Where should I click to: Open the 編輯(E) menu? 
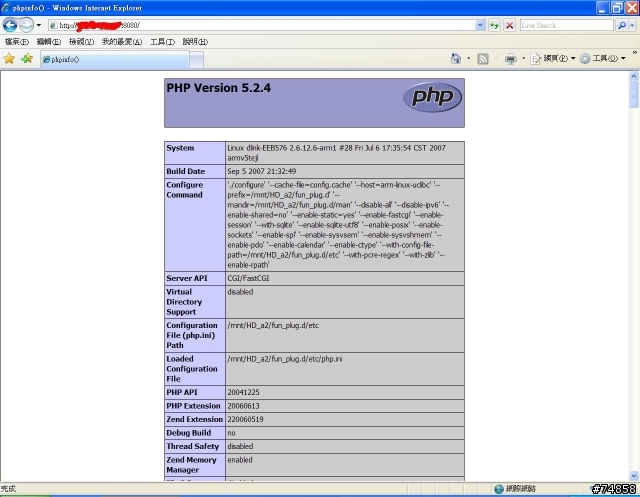coord(49,42)
